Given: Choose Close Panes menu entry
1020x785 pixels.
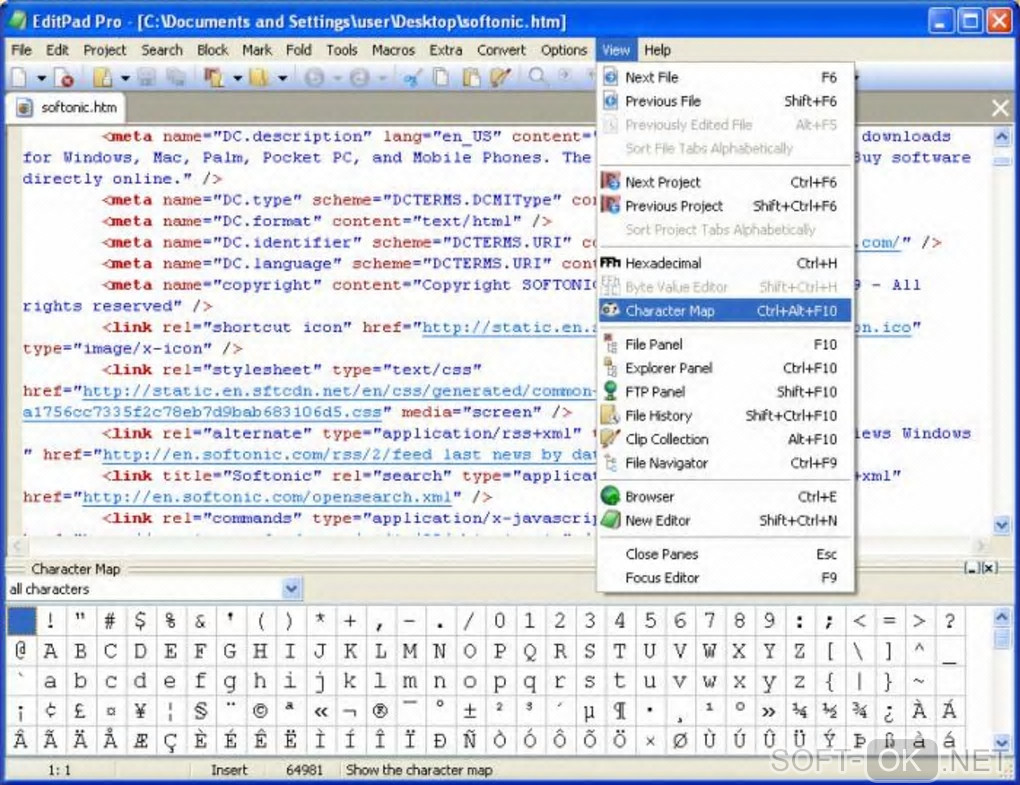Looking at the screenshot, I should pos(725,554).
